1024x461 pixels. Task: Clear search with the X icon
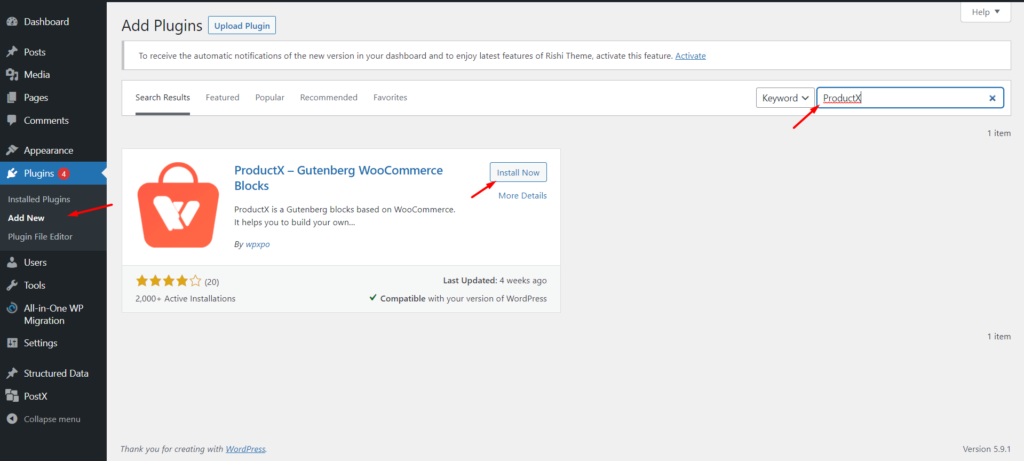click(x=992, y=98)
